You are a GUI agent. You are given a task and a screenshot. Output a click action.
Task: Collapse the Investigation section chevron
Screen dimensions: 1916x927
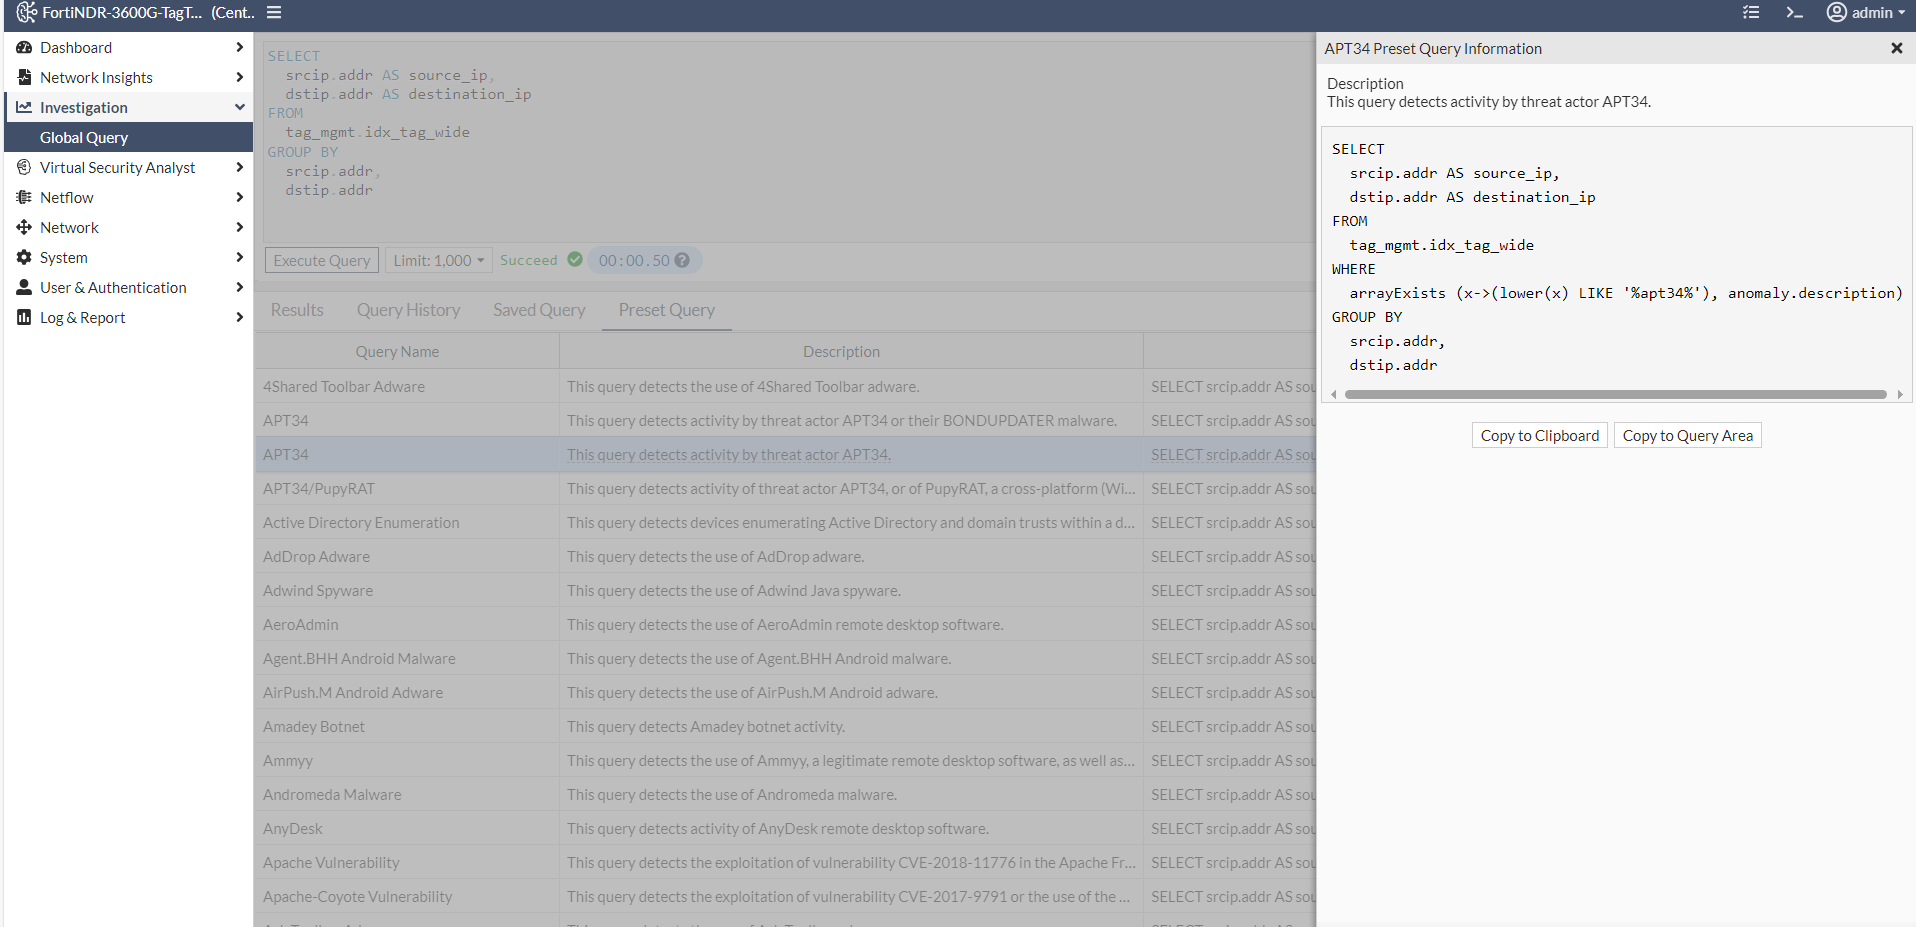pyautogui.click(x=240, y=107)
